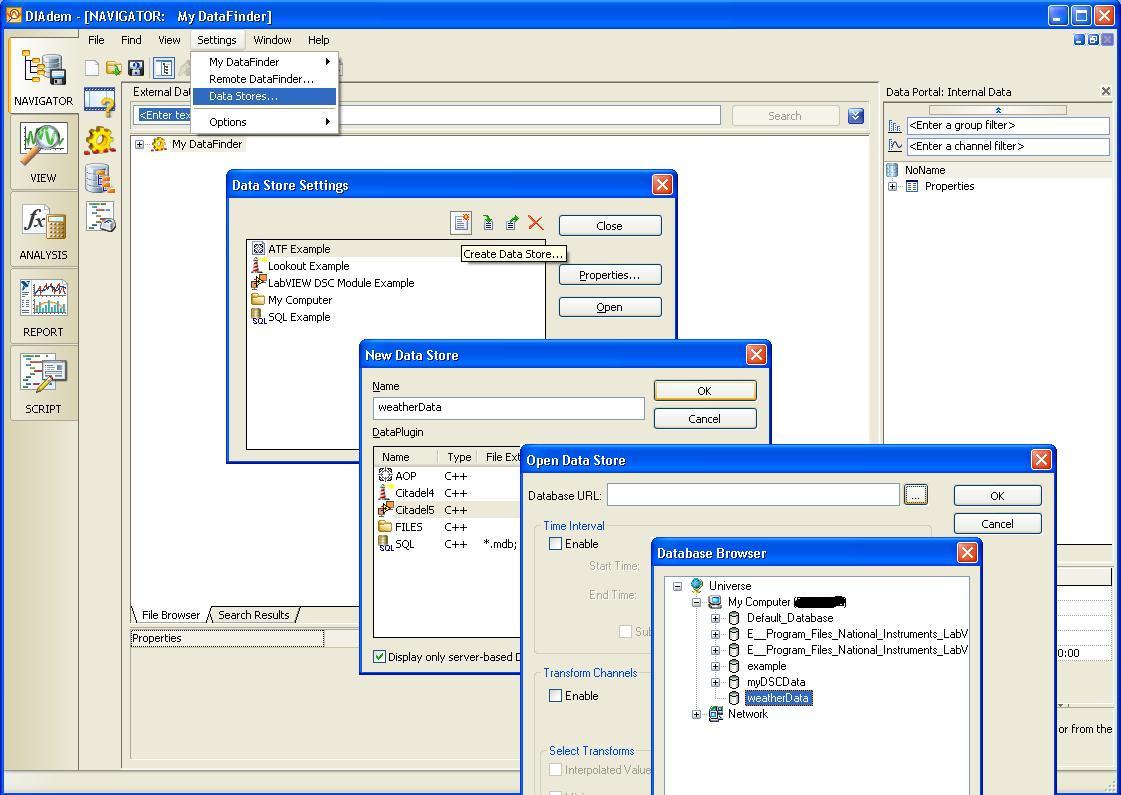Screen dimensions: 1121x795
Task: Open the REPORT panel
Action: 43,307
